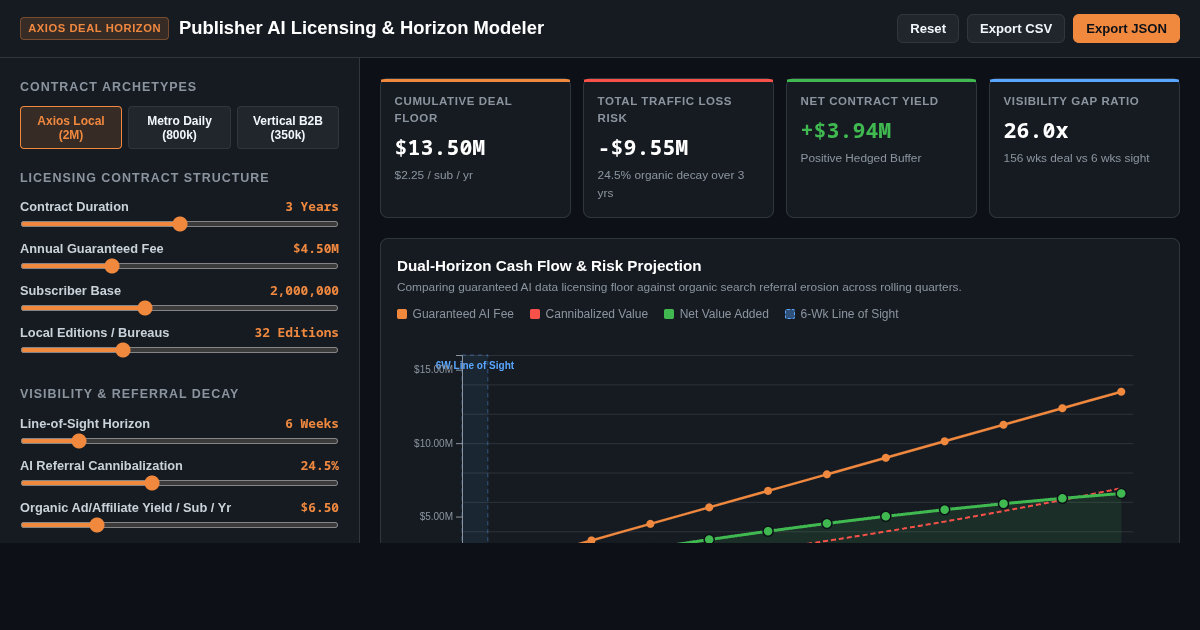Click the Licensing Contract Structure heading

[x=145, y=178]
